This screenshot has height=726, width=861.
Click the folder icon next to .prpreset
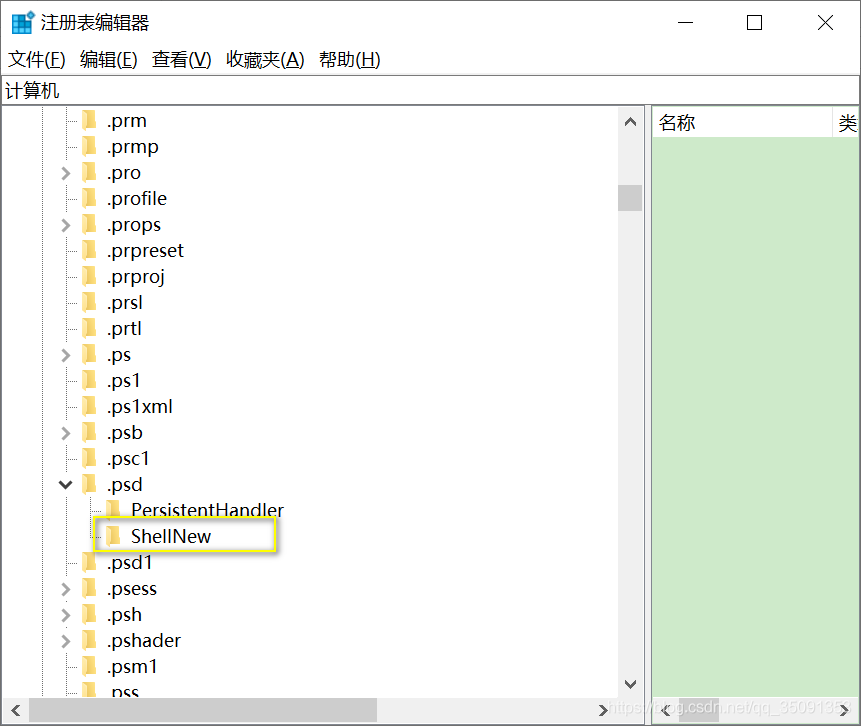click(x=90, y=251)
